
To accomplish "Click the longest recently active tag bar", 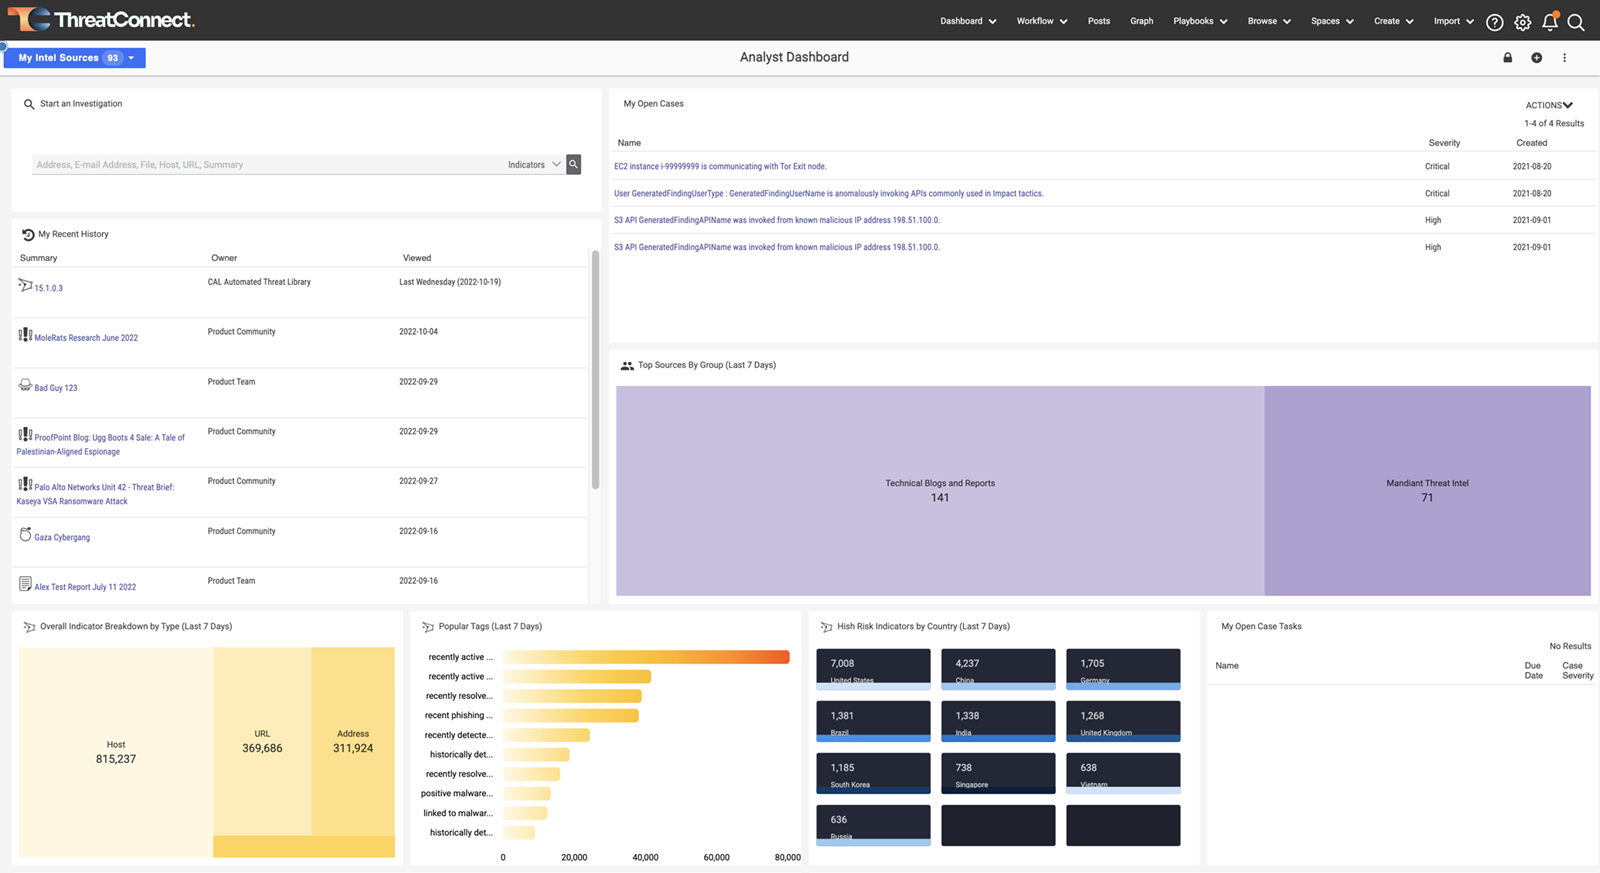I will (646, 657).
